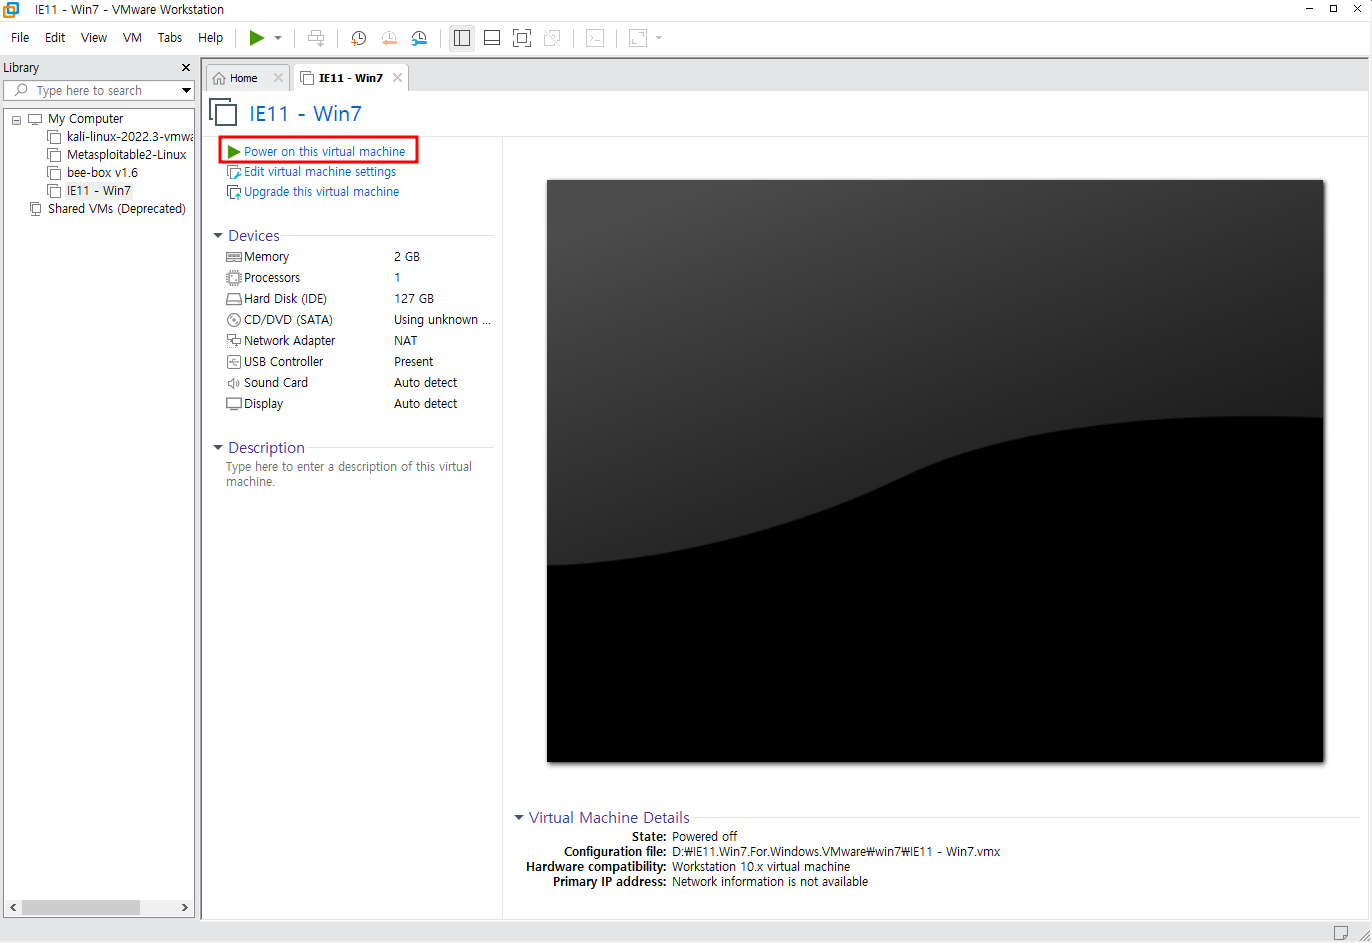Click the Network Adapter NAT value
The image size is (1372, 943).
[x=406, y=341]
